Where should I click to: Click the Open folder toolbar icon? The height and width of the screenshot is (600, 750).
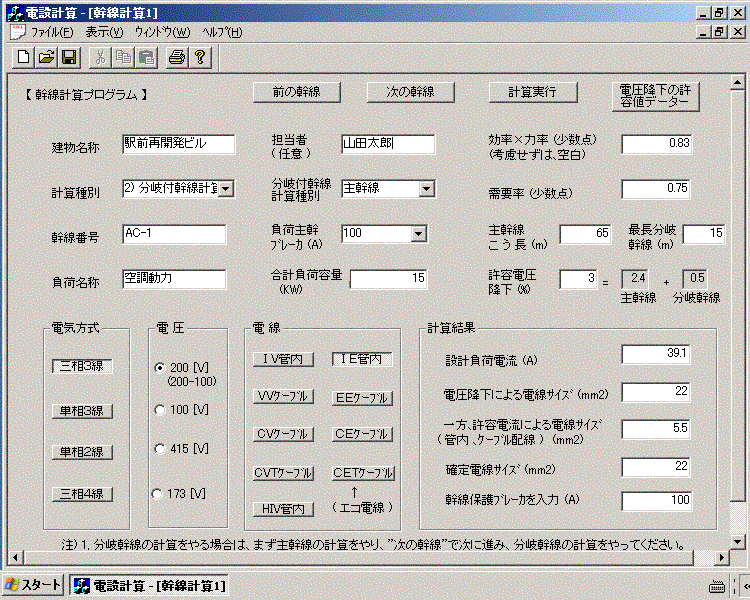[46, 58]
